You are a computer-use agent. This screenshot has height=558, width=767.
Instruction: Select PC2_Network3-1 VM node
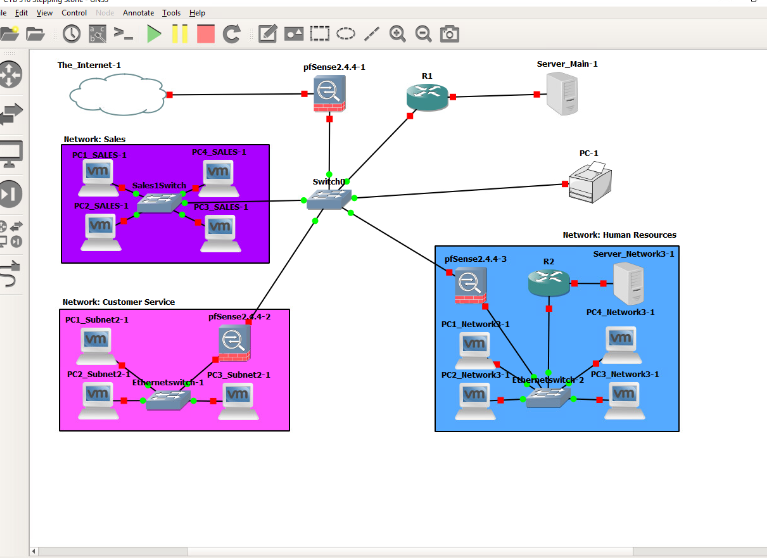pos(475,401)
